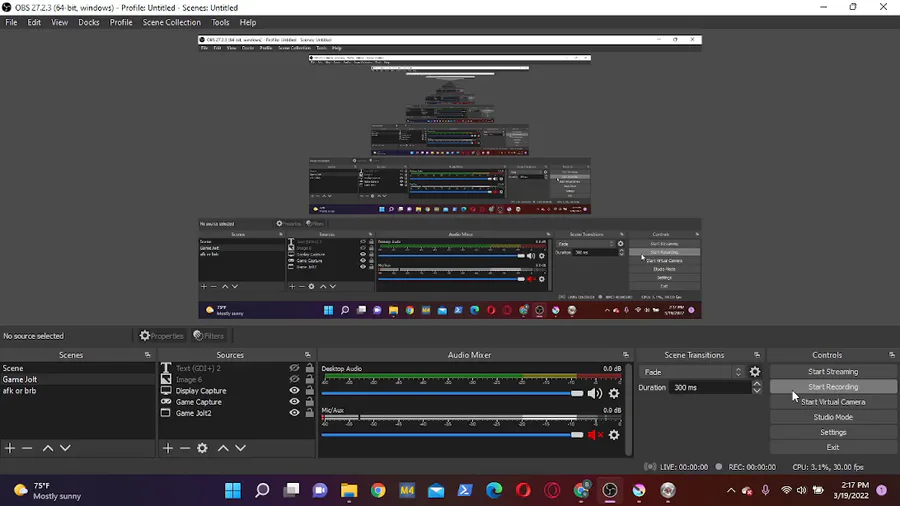
Task: Remove selected source with minus icon
Action: click(x=185, y=448)
